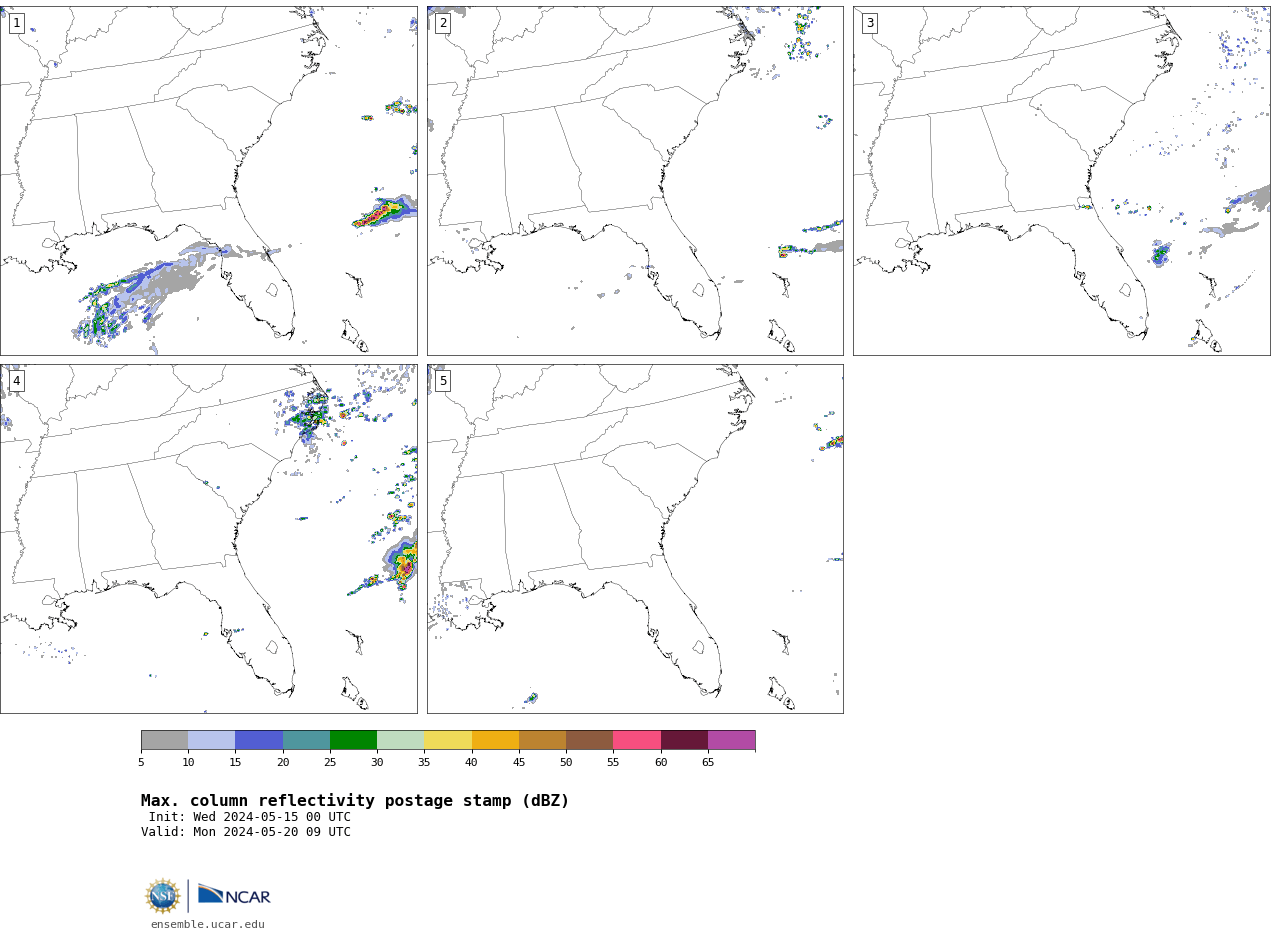1280x936 pixels.
Task: Click the pale green 30-35 dBZ swatch
Action: click(x=401, y=740)
